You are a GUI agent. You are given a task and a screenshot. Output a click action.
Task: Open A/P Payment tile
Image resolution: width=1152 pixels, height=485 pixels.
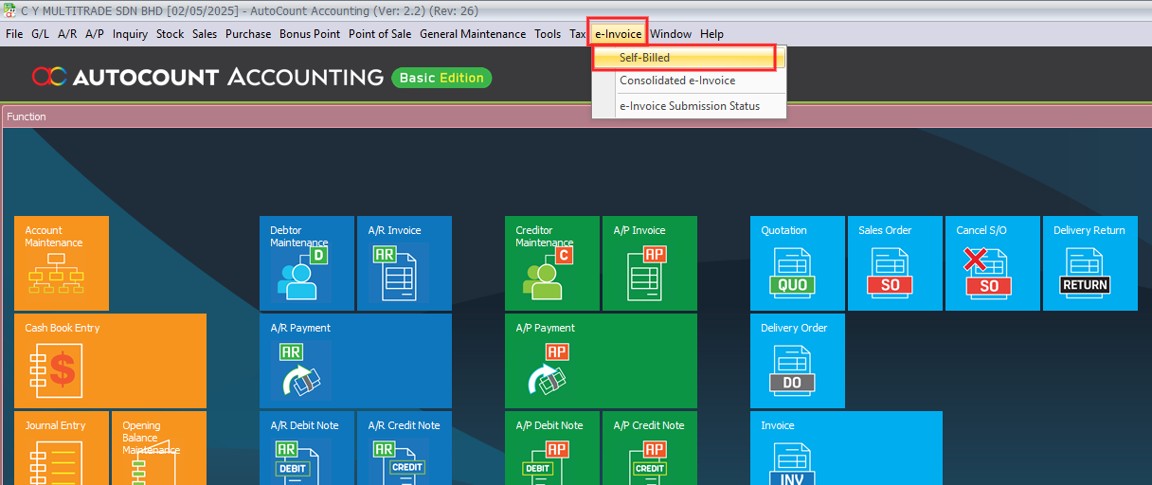coord(600,360)
